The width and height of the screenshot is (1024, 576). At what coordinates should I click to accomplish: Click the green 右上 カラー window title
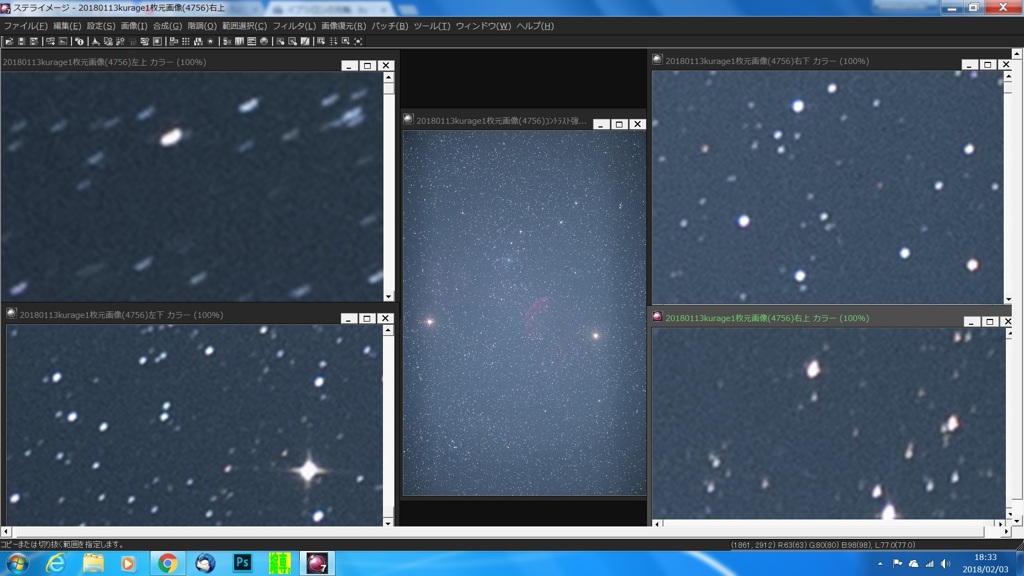click(x=767, y=318)
